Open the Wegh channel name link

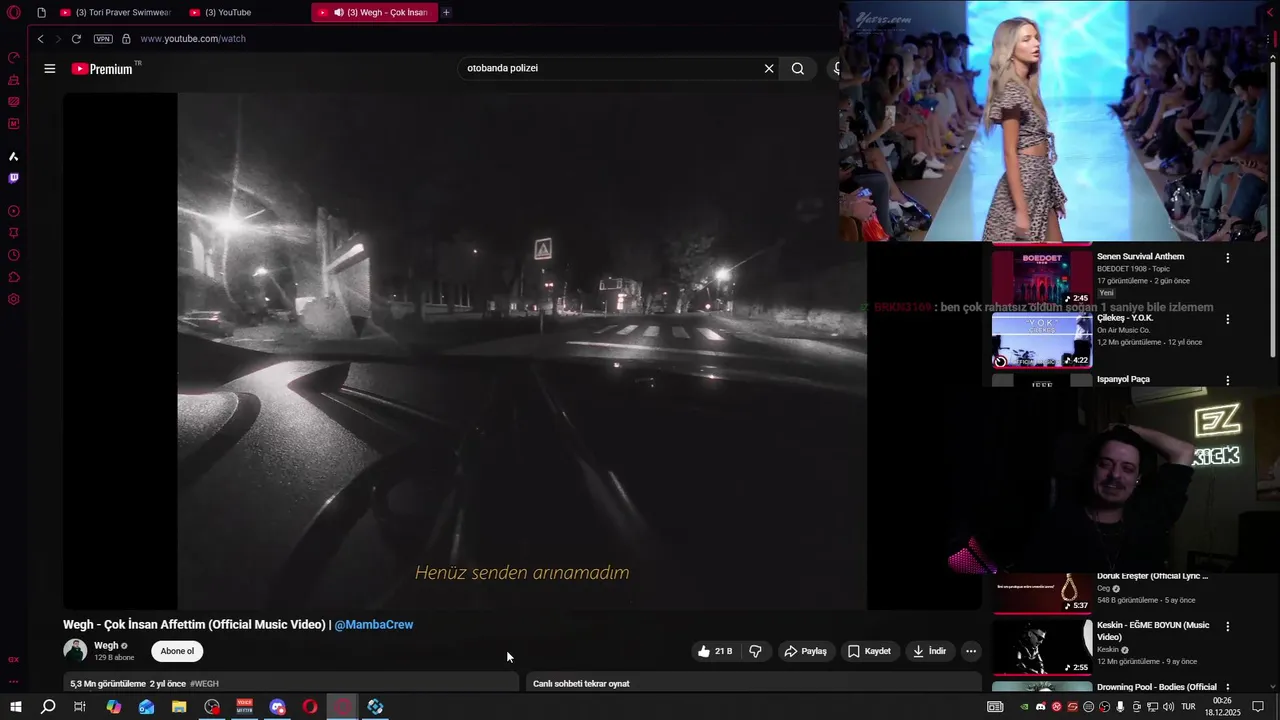tap(106, 646)
